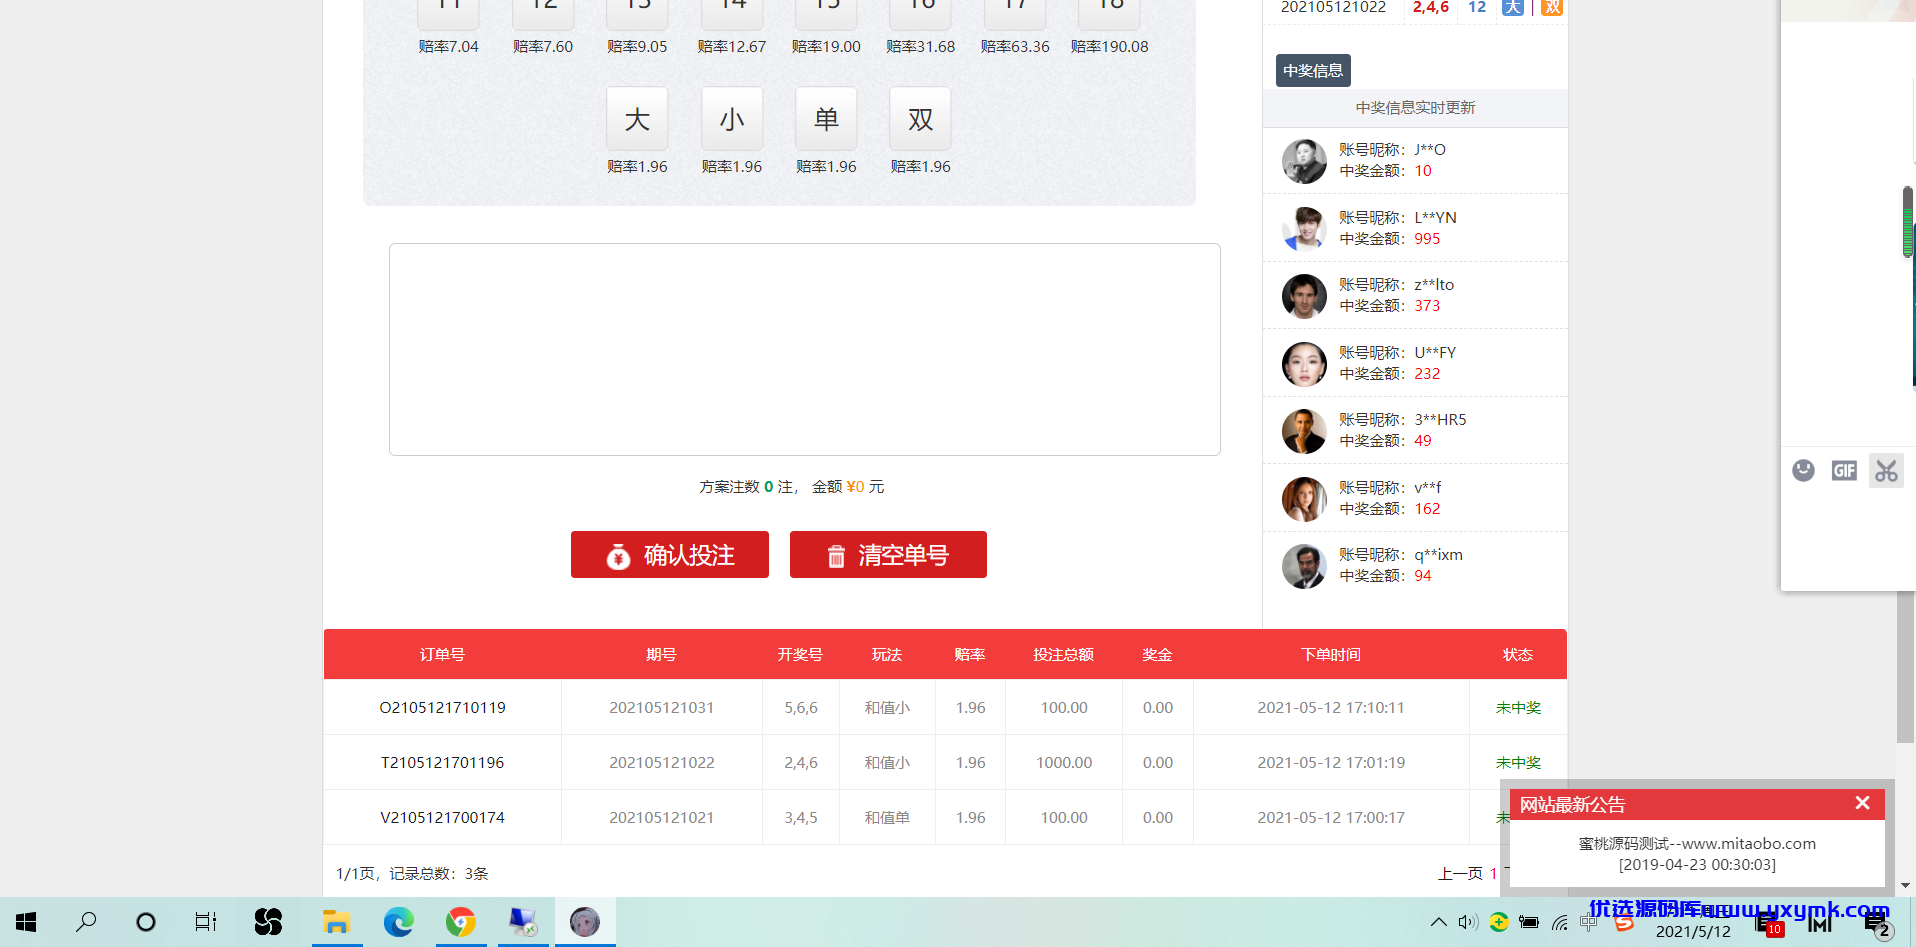Close the 网站最新公告 announcement popup
1916x947 pixels.
click(x=1862, y=803)
